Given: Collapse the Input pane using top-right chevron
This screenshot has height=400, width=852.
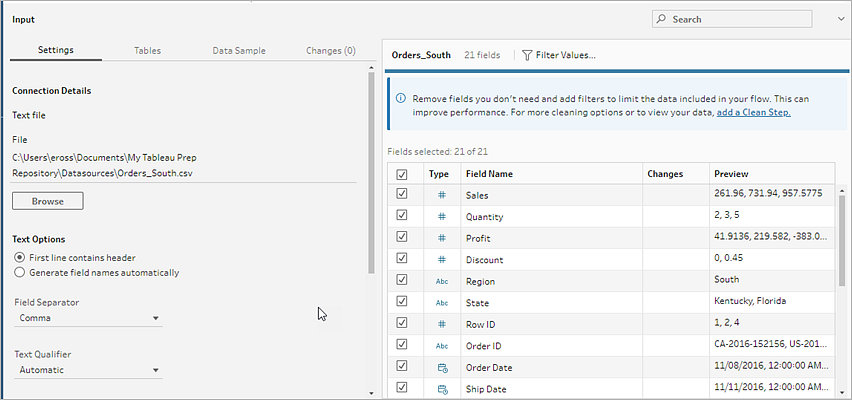Looking at the screenshot, I should (841, 19).
